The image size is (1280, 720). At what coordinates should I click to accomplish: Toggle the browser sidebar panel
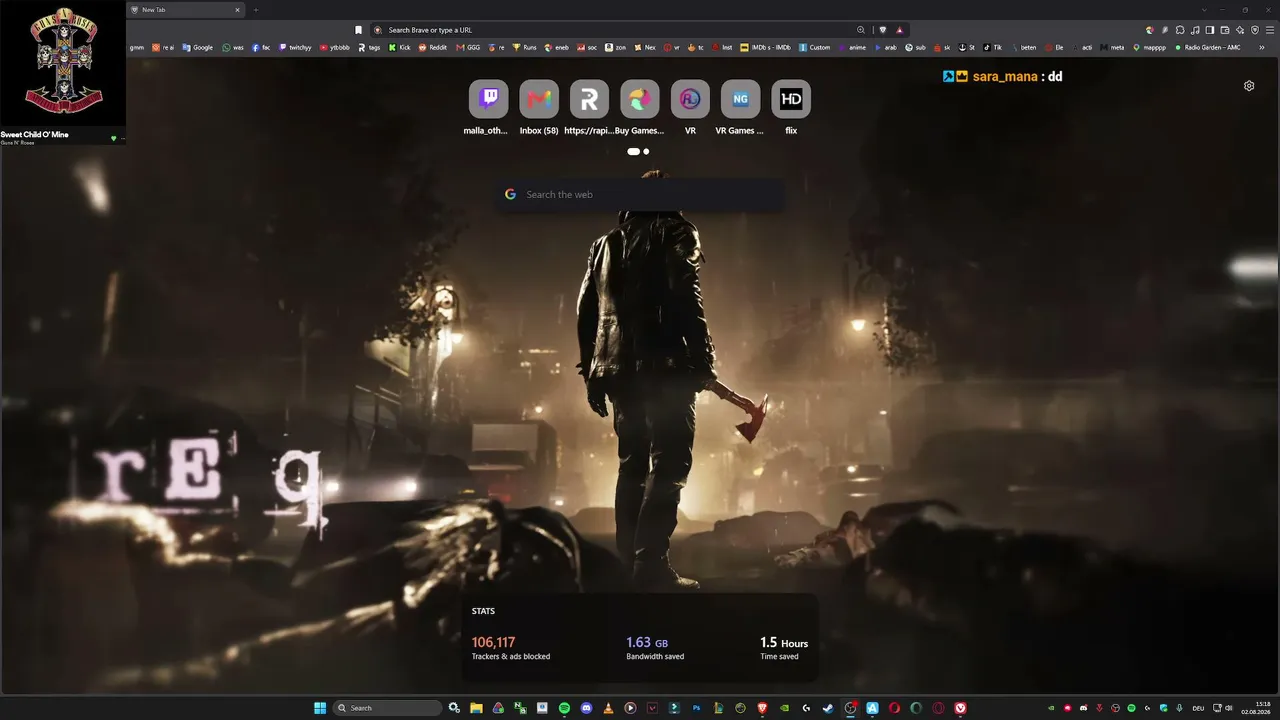(x=1210, y=30)
